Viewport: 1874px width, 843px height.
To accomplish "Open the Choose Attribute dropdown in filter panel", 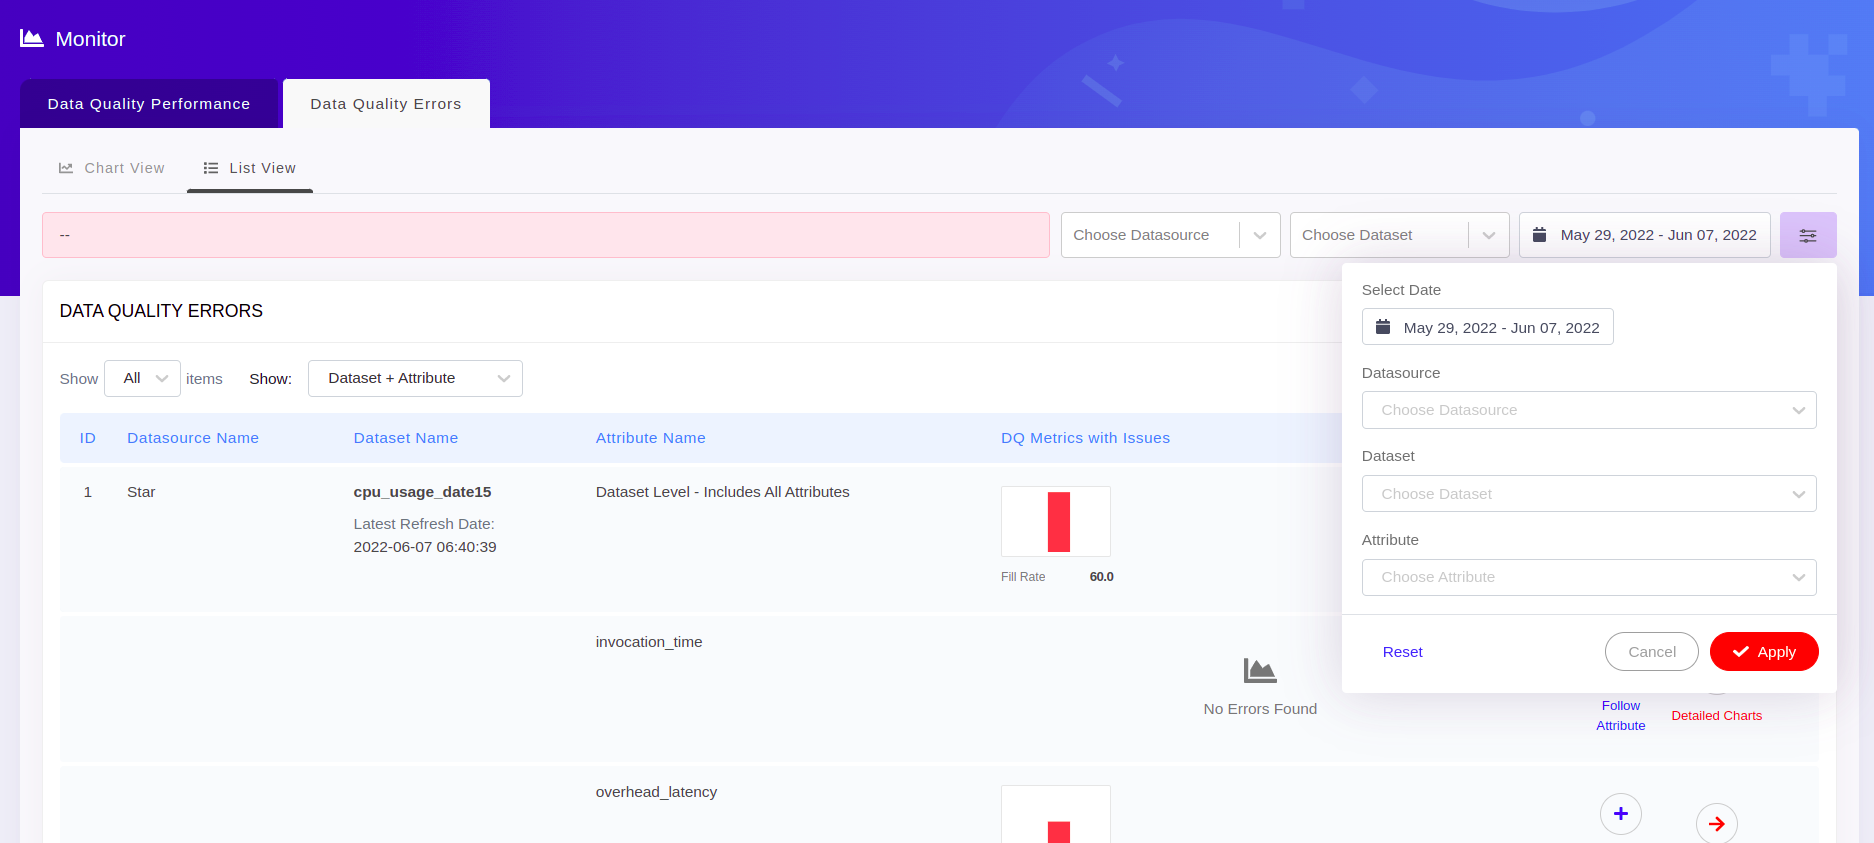I will tap(1588, 577).
